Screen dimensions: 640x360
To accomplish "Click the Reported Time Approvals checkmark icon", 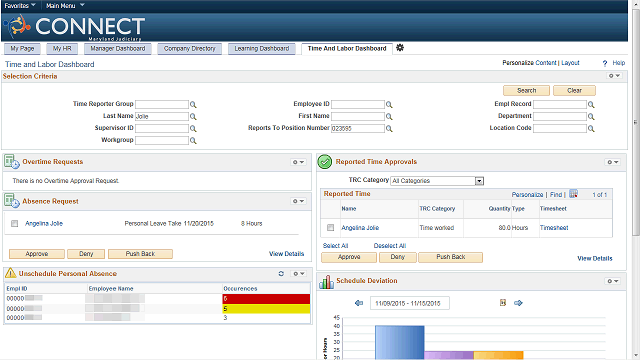I will tap(324, 162).
